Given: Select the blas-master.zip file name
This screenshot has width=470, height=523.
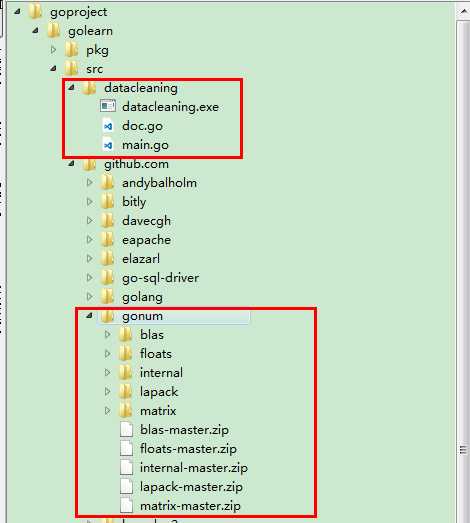Looking at the screenshot, I should tap(184, 430).
